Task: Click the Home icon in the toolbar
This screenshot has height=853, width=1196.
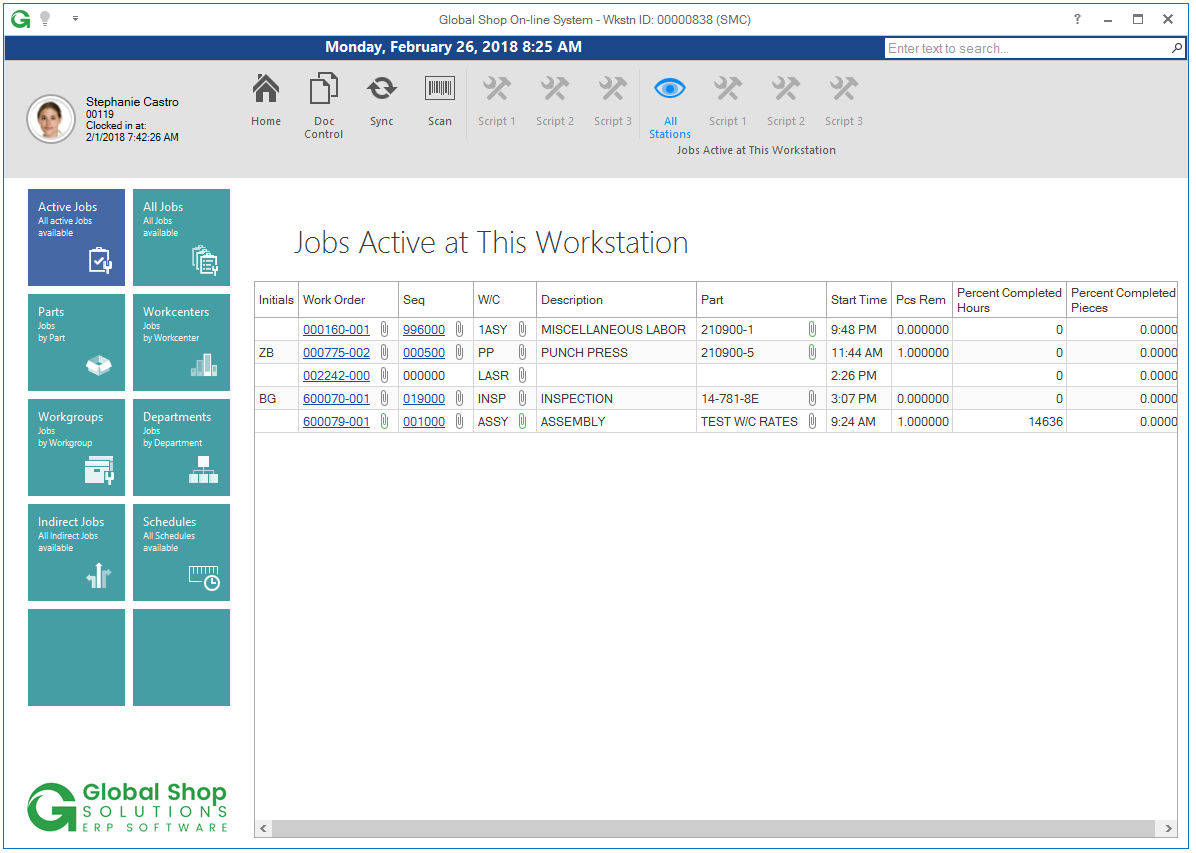Action: pyautogui.click(x=265, y=97)
